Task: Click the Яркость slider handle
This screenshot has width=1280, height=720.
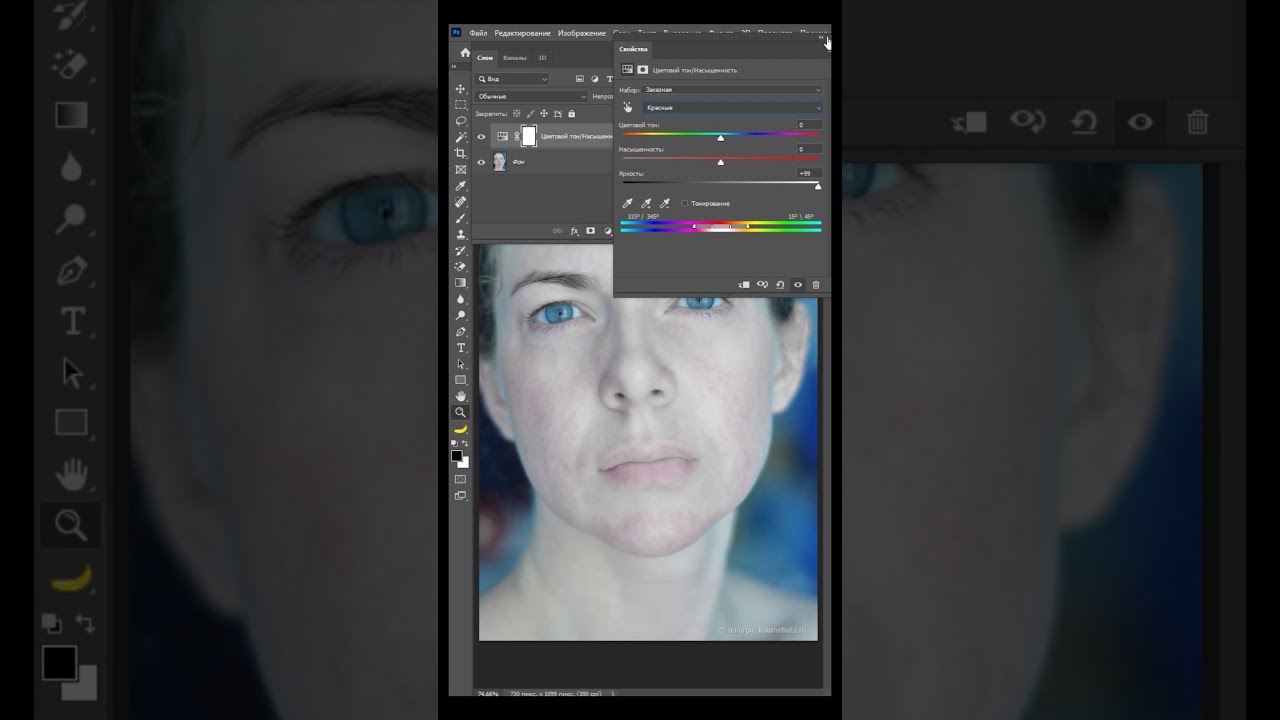Action: click(818, 186)
